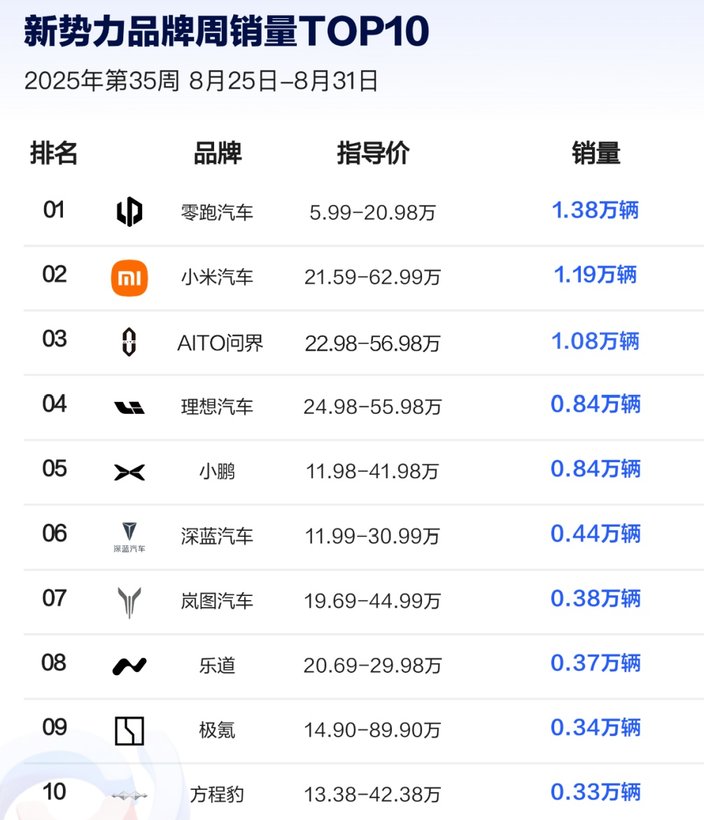Open the Deepal (深蓝汽车) logo icon

click(129, 536)
